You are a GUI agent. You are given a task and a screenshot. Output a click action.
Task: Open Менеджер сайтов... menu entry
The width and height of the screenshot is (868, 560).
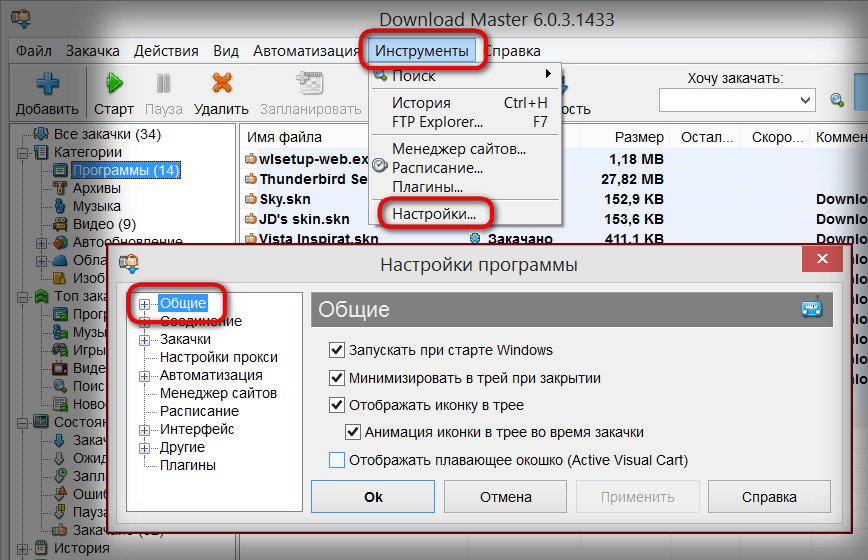pos(459,149)
